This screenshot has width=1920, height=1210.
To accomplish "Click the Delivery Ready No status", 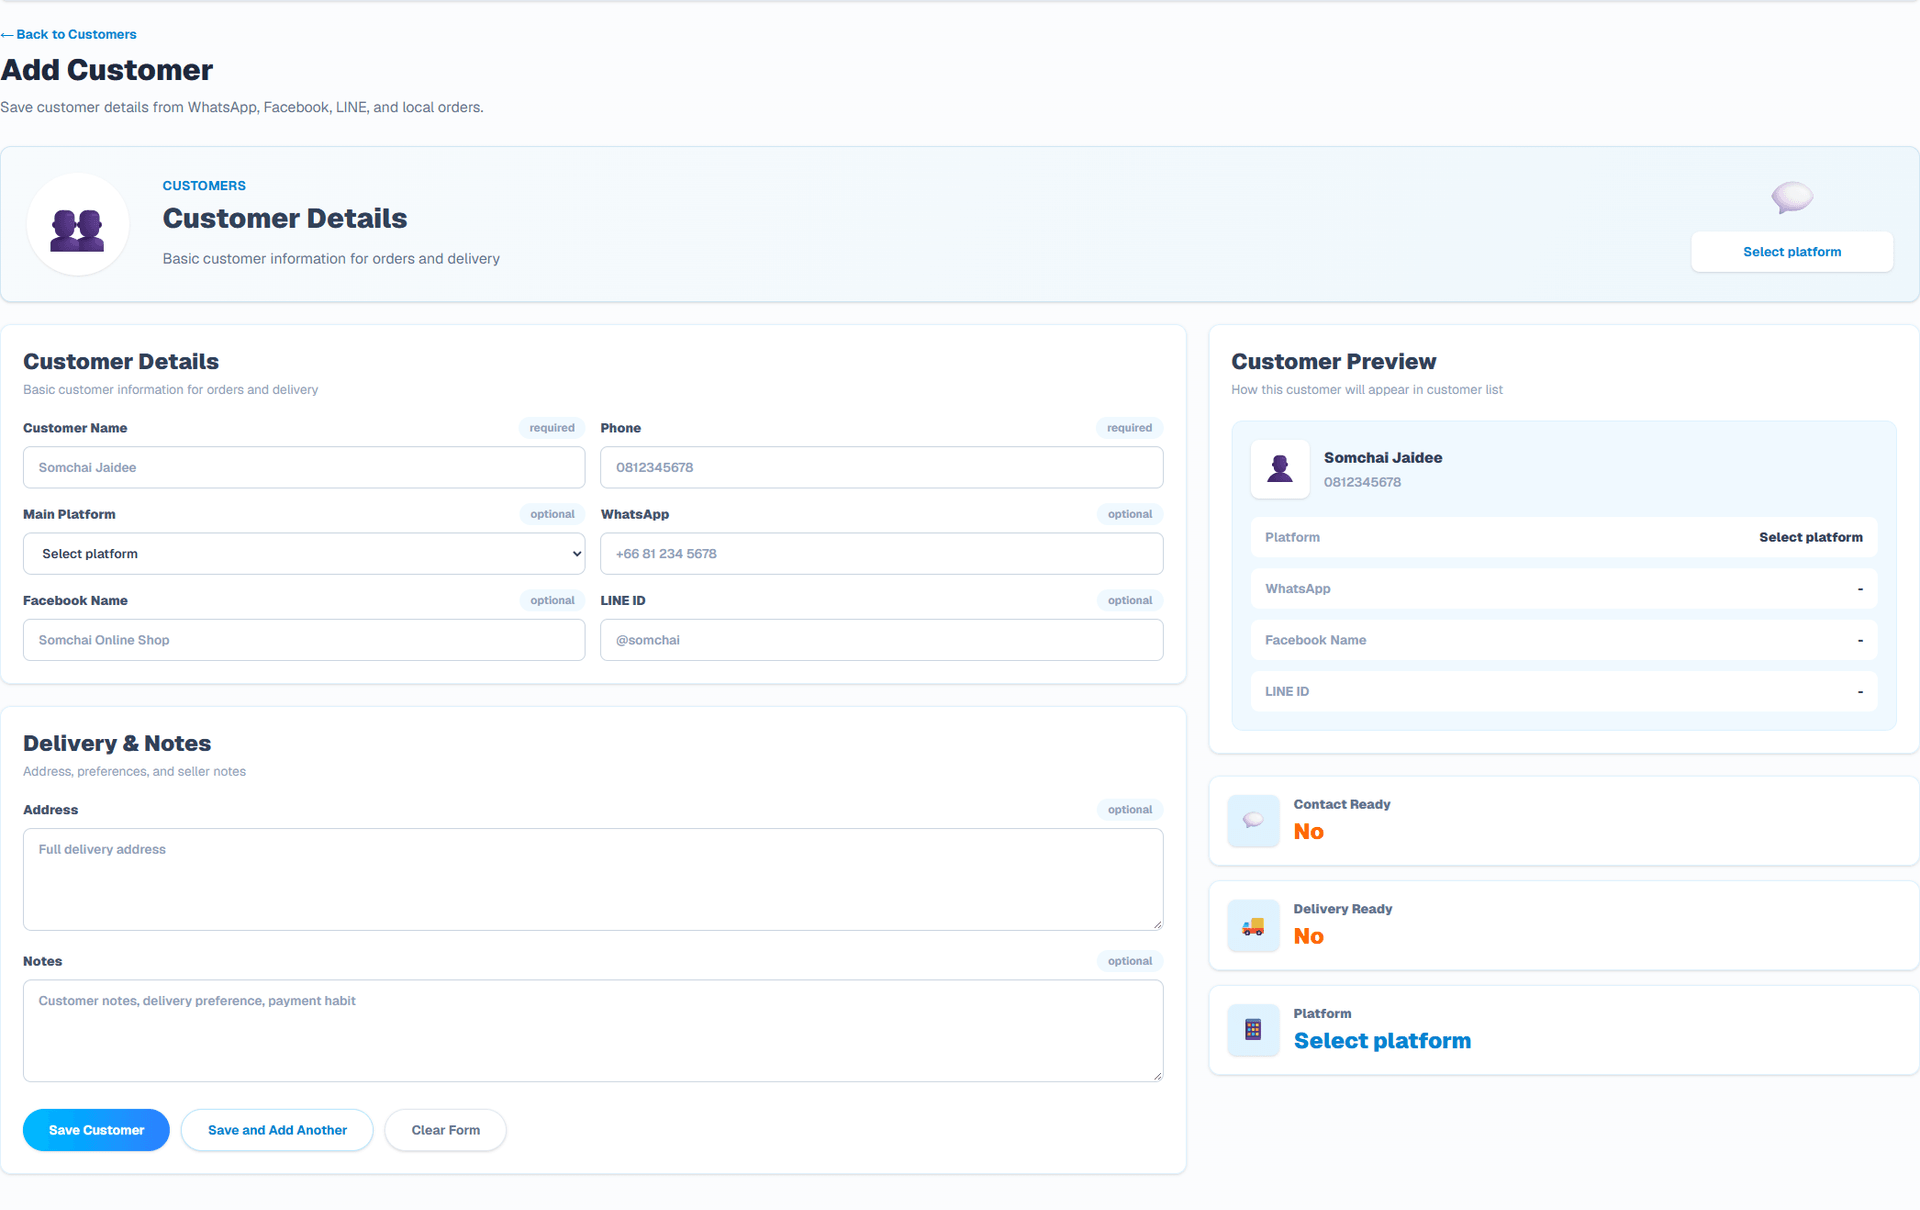I will pos(1308,937).
